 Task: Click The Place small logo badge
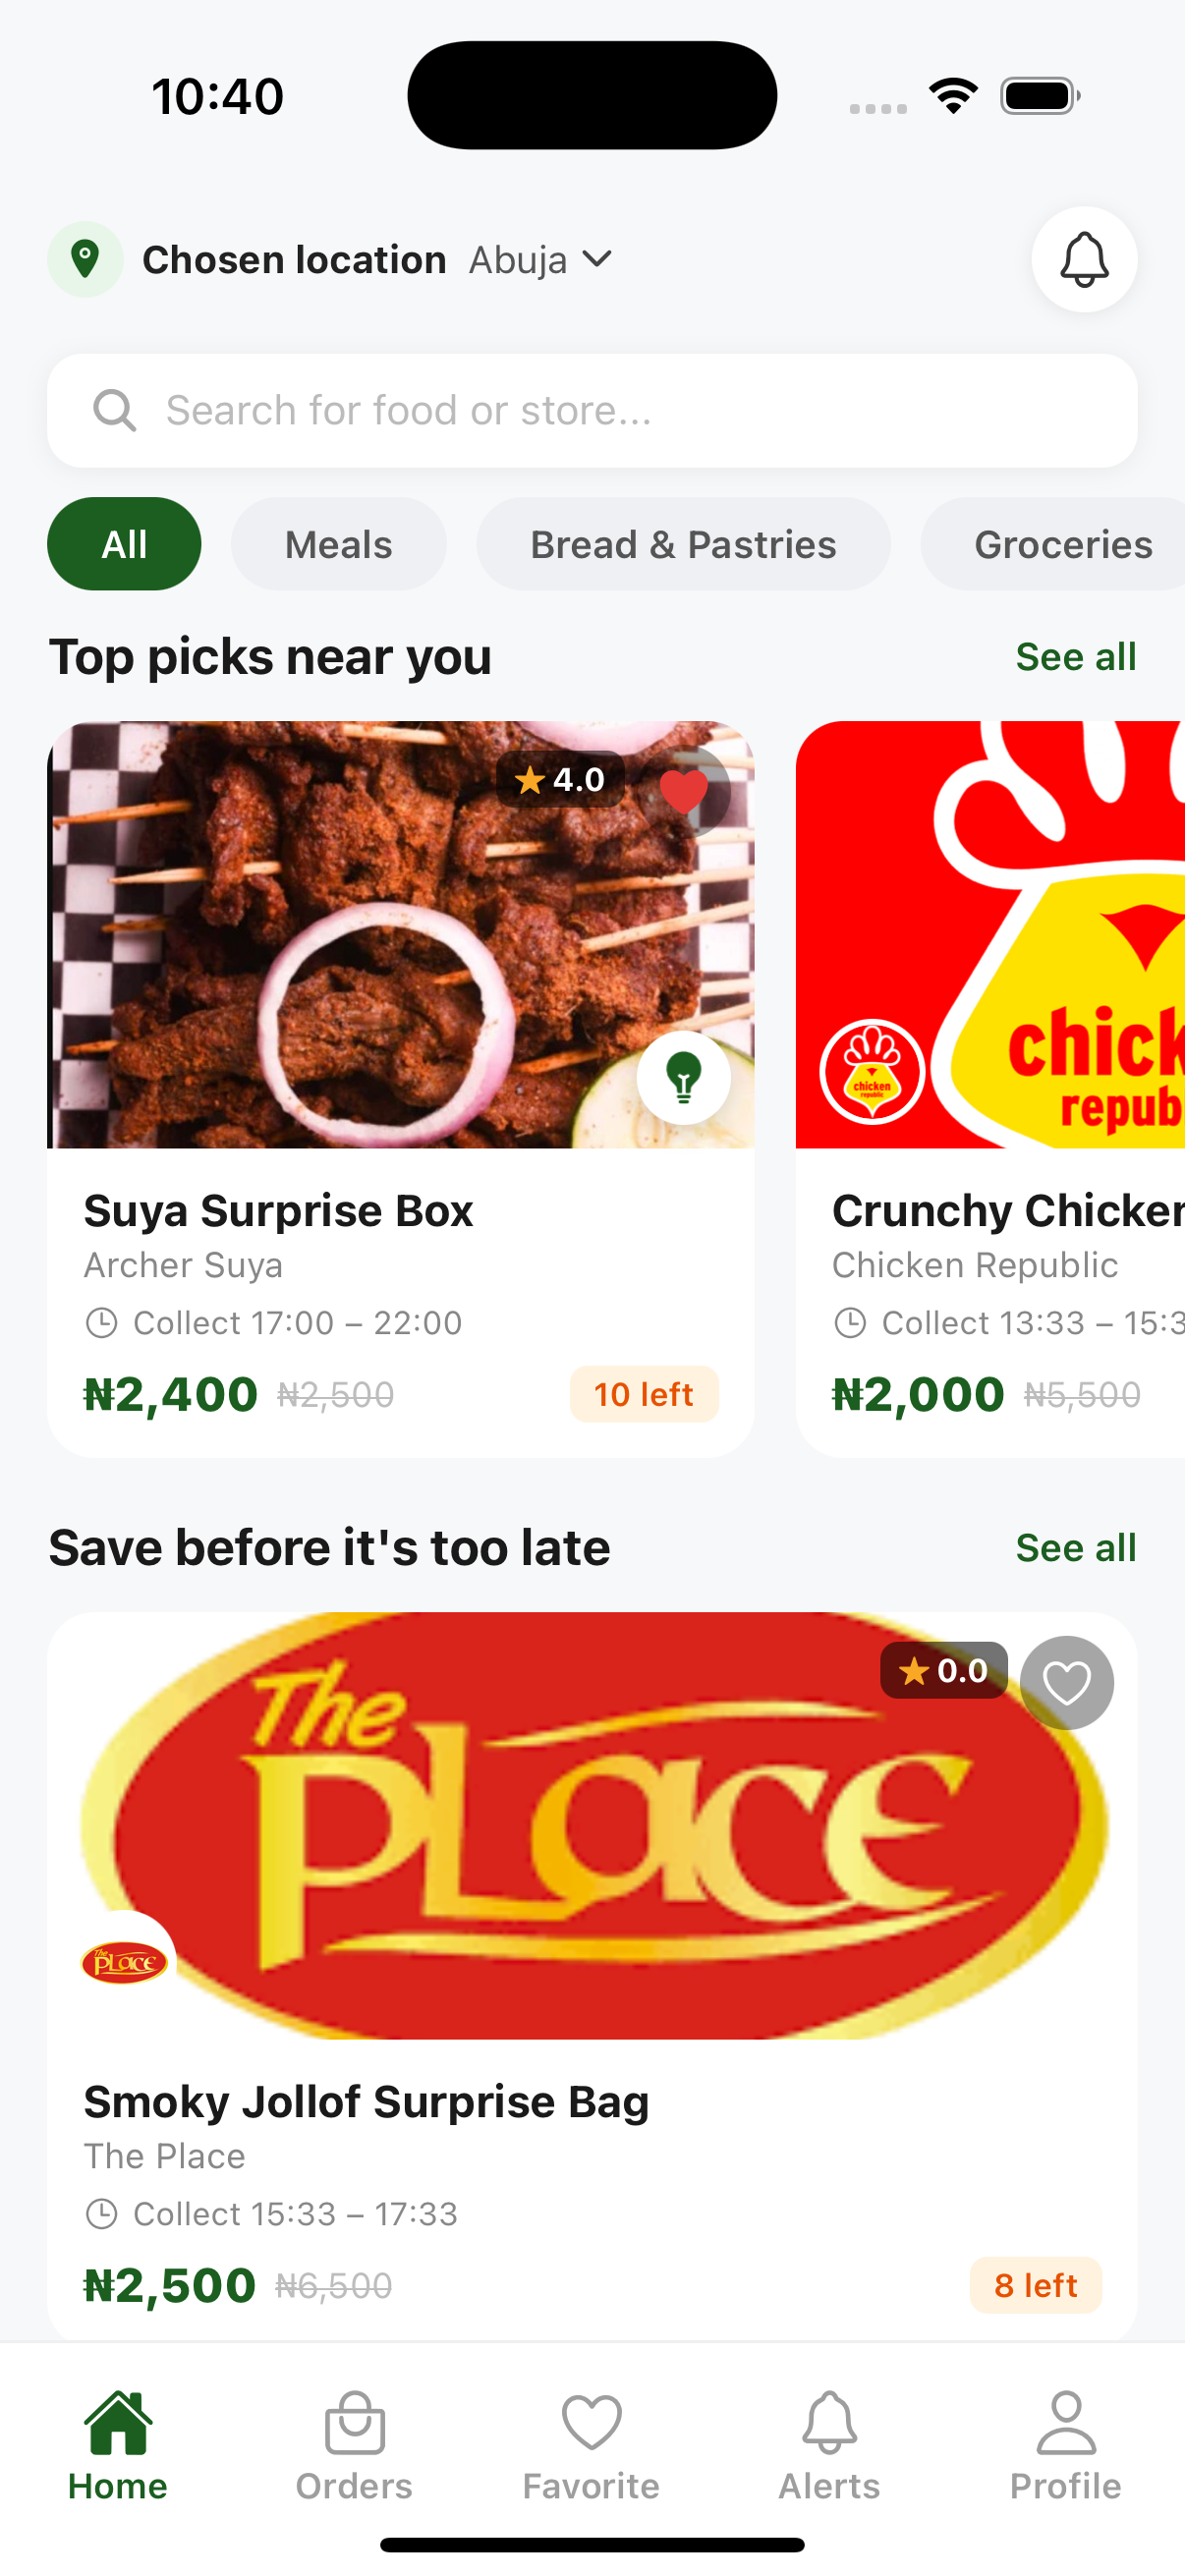(124, 1962)
